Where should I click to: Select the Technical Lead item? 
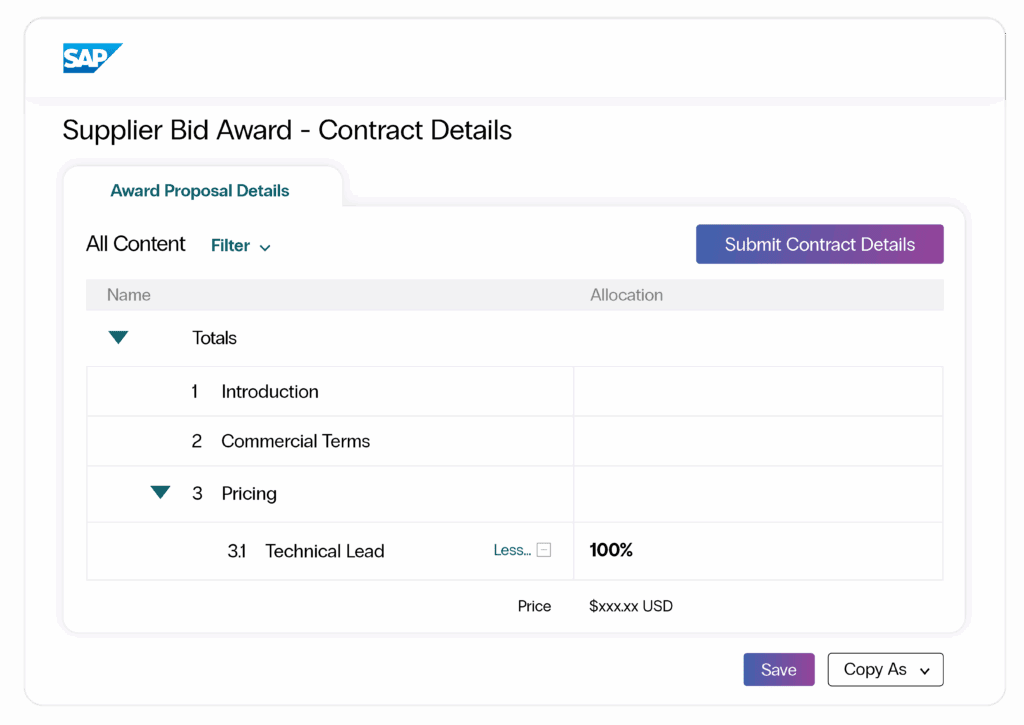(x=325, y=551)
